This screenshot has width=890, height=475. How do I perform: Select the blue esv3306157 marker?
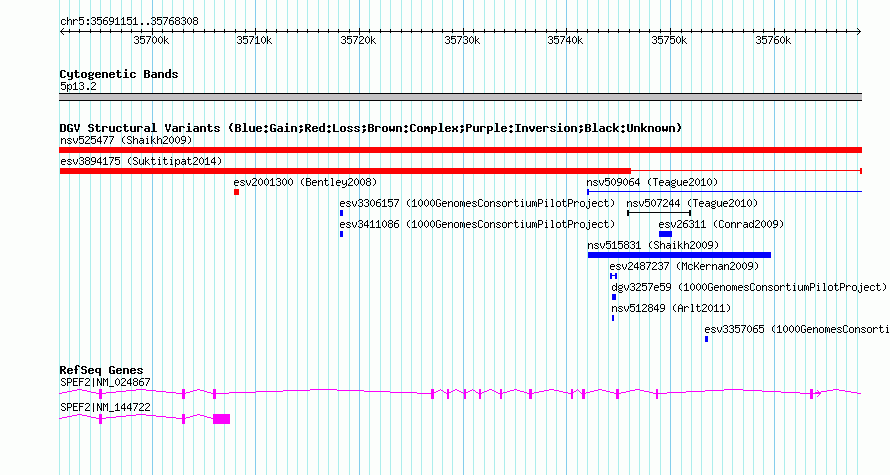click(341, 213)
